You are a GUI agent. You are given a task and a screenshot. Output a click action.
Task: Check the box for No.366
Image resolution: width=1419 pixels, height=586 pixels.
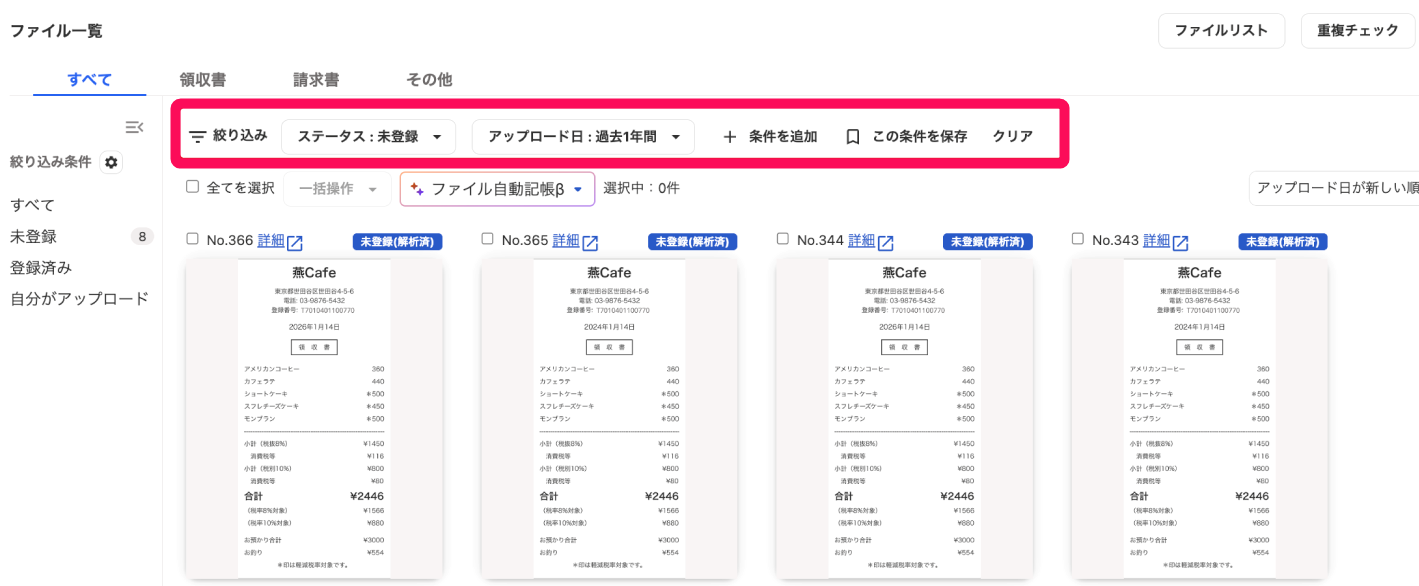point(193,239)
